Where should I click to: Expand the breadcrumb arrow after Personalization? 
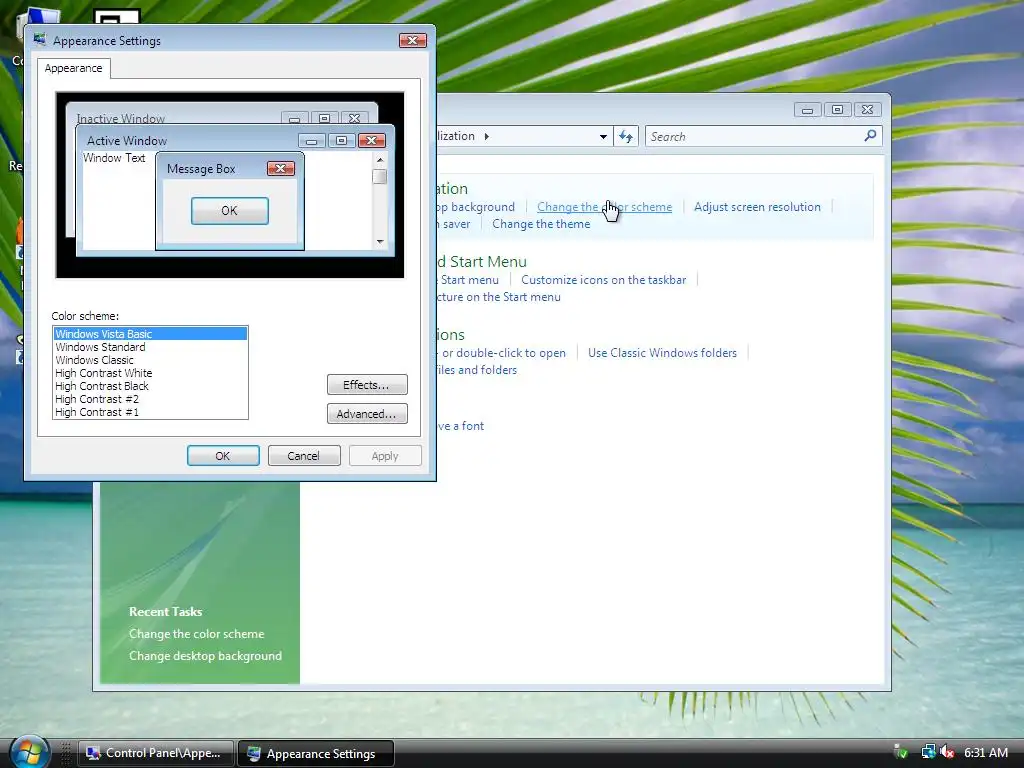(487, 136)
